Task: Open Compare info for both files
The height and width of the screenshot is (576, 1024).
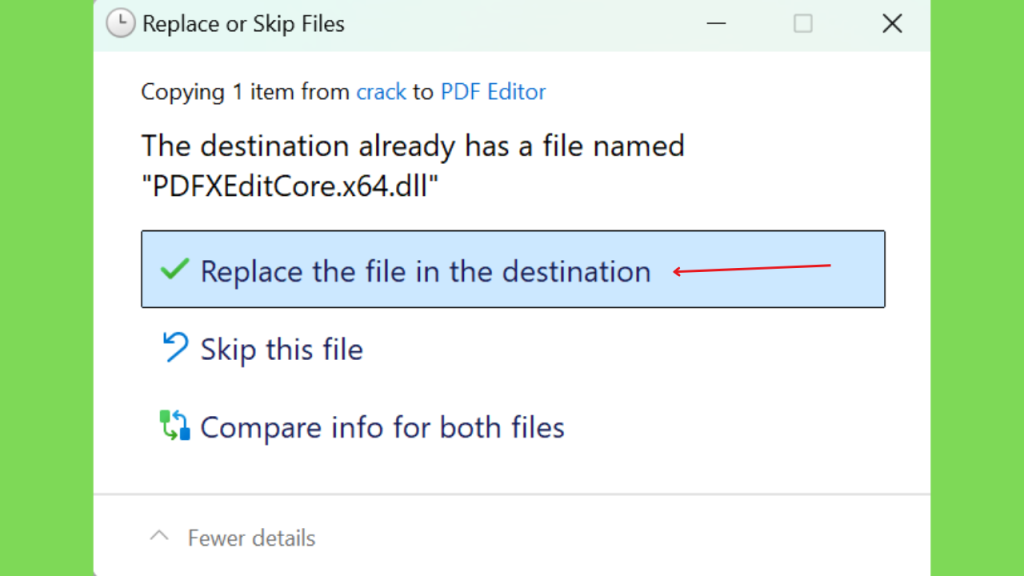Action: point(382,428)
